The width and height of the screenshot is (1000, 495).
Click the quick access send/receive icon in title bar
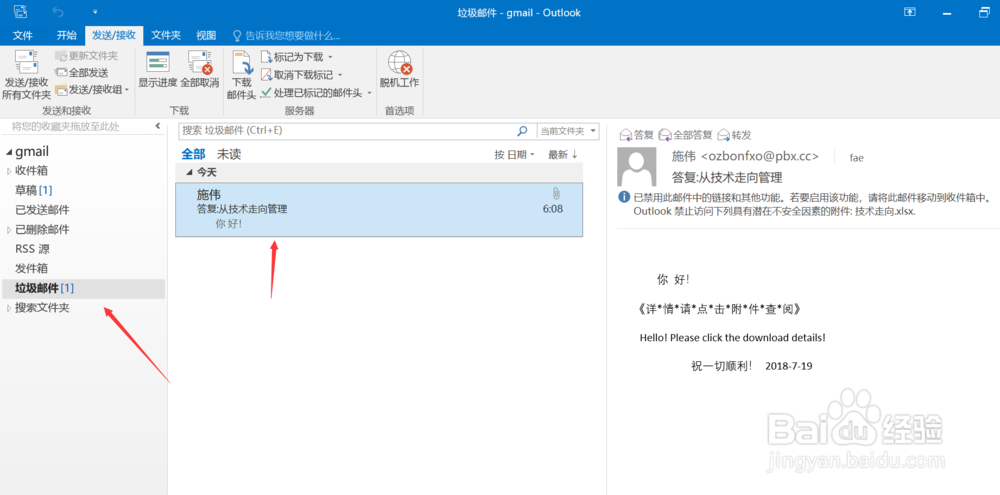coord(20,11)
